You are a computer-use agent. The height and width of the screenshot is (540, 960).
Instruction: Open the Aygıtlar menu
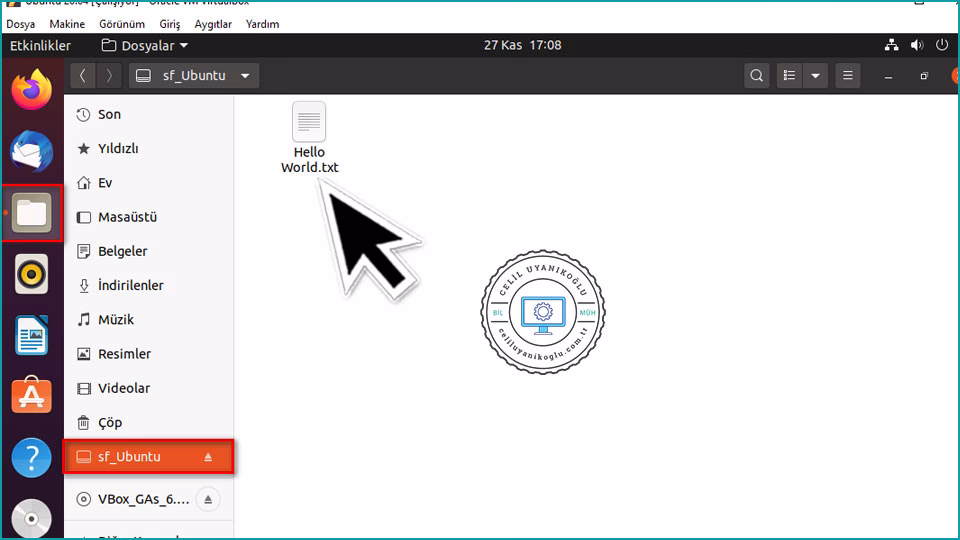213,24
